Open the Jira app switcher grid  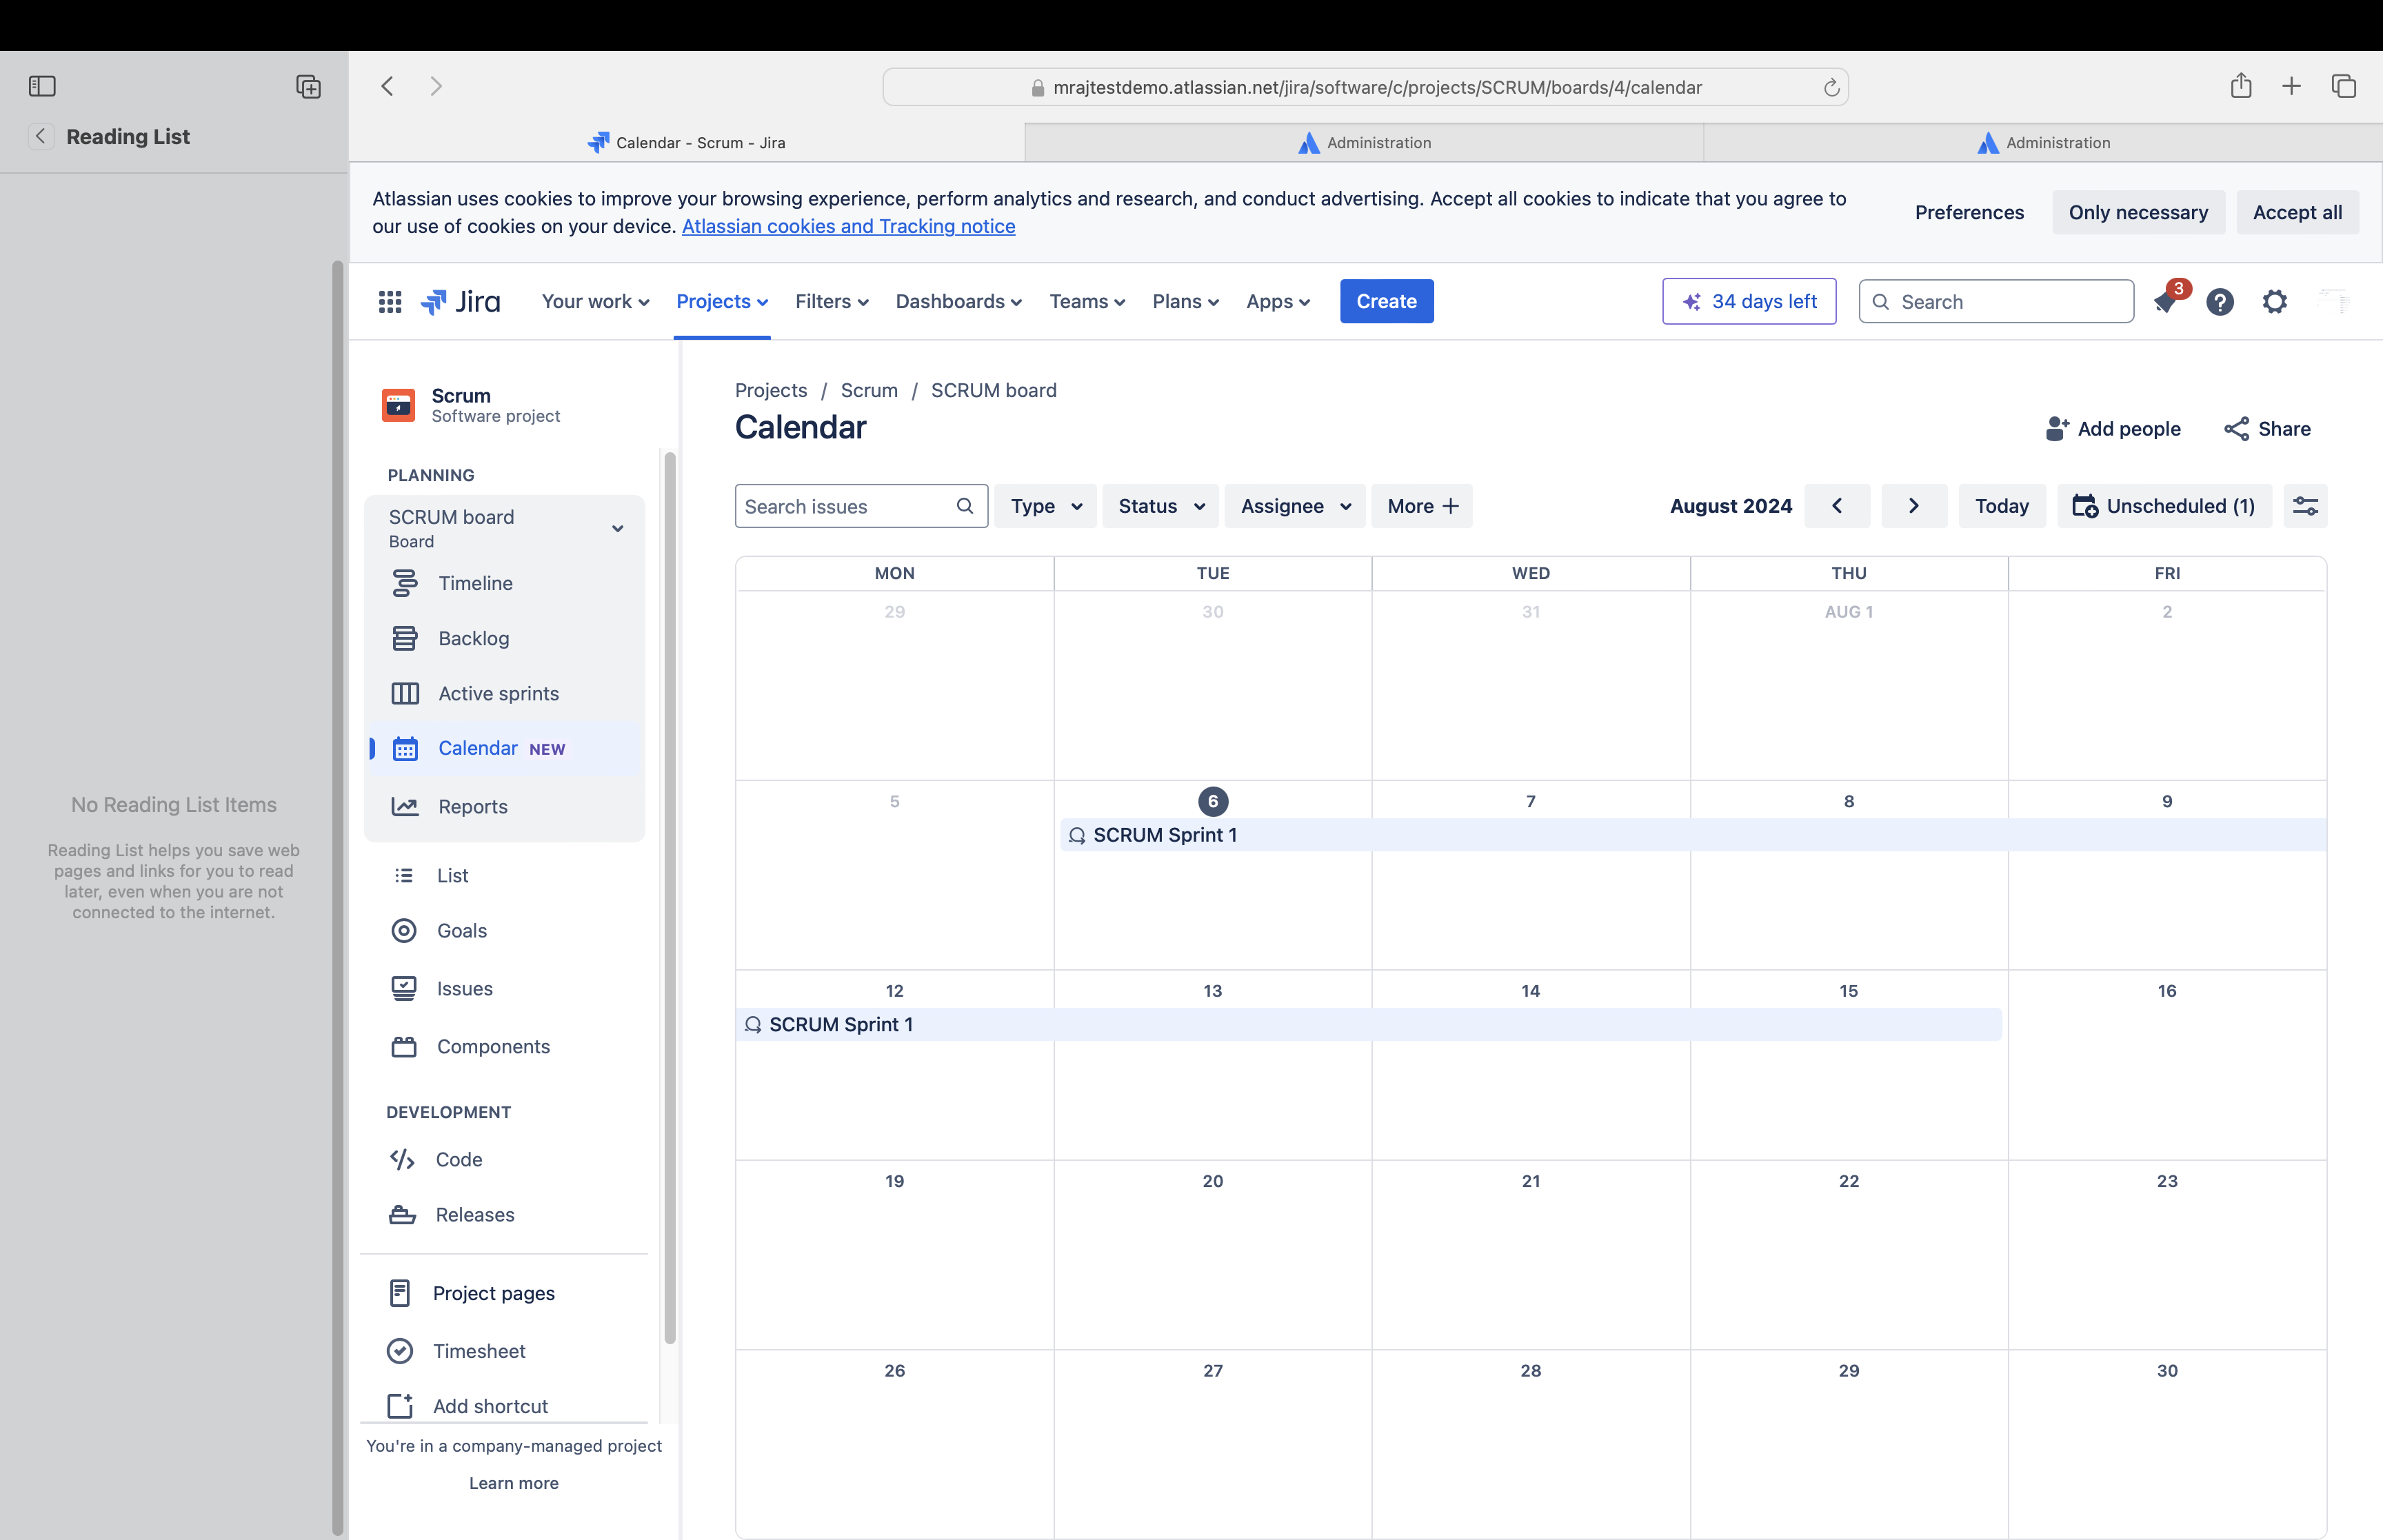[x=390, y=301]
